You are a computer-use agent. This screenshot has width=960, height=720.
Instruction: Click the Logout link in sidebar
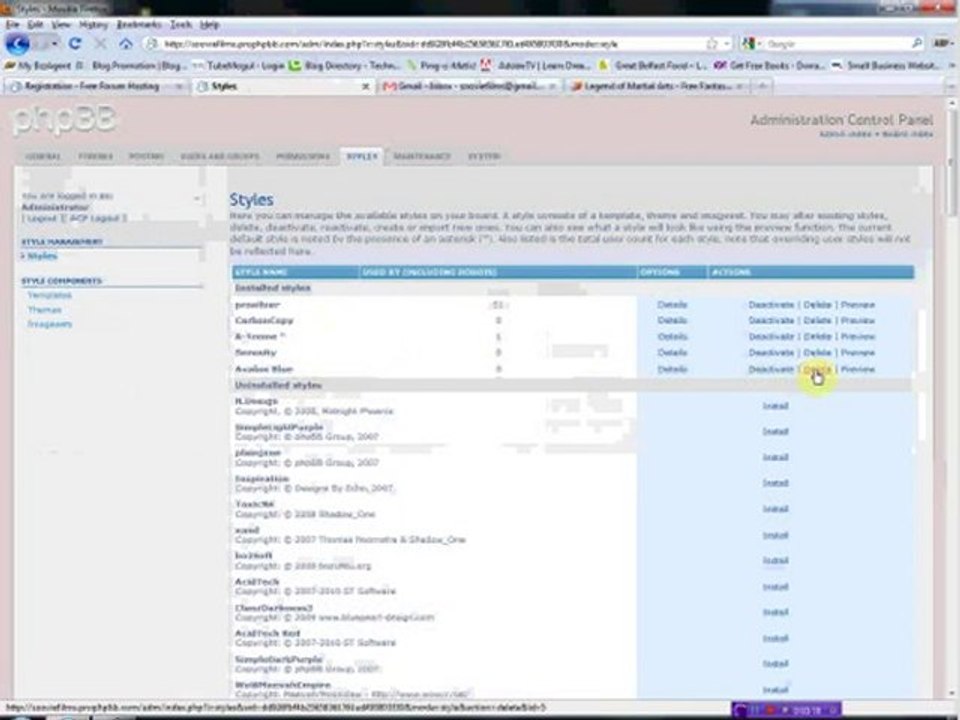tap(42, 218)
